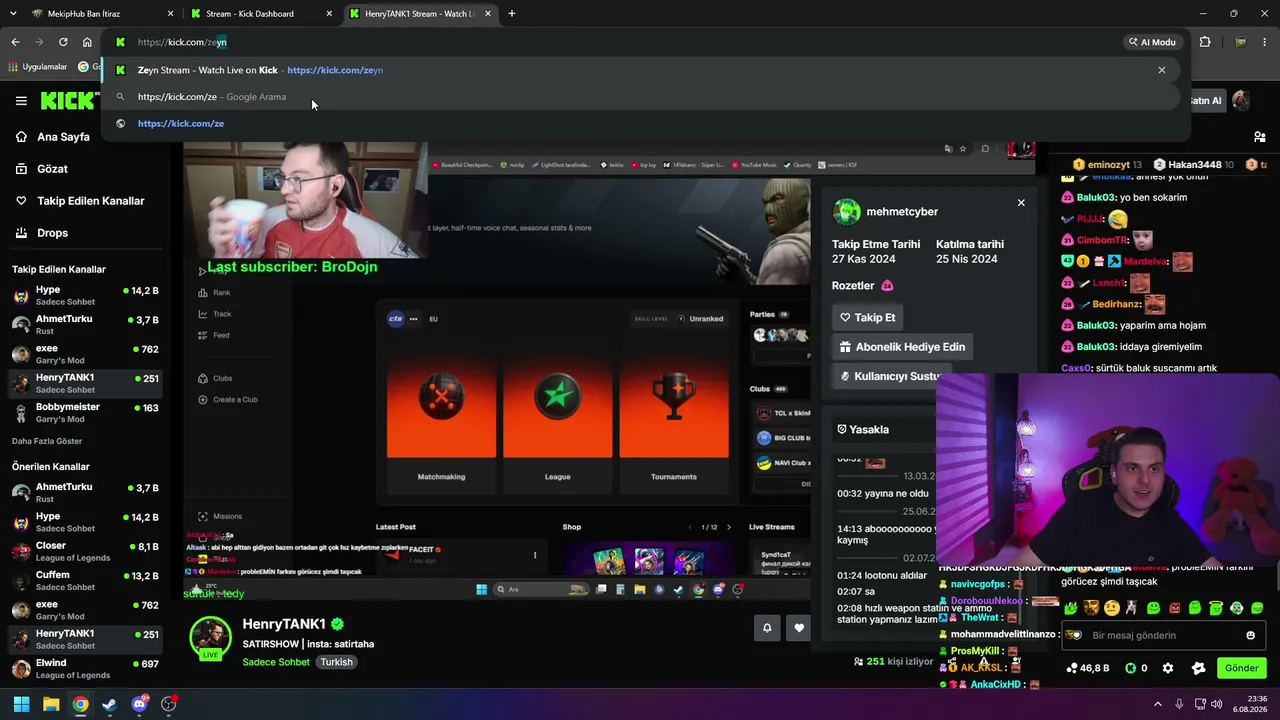Open Steam from the taskbar

109,704
